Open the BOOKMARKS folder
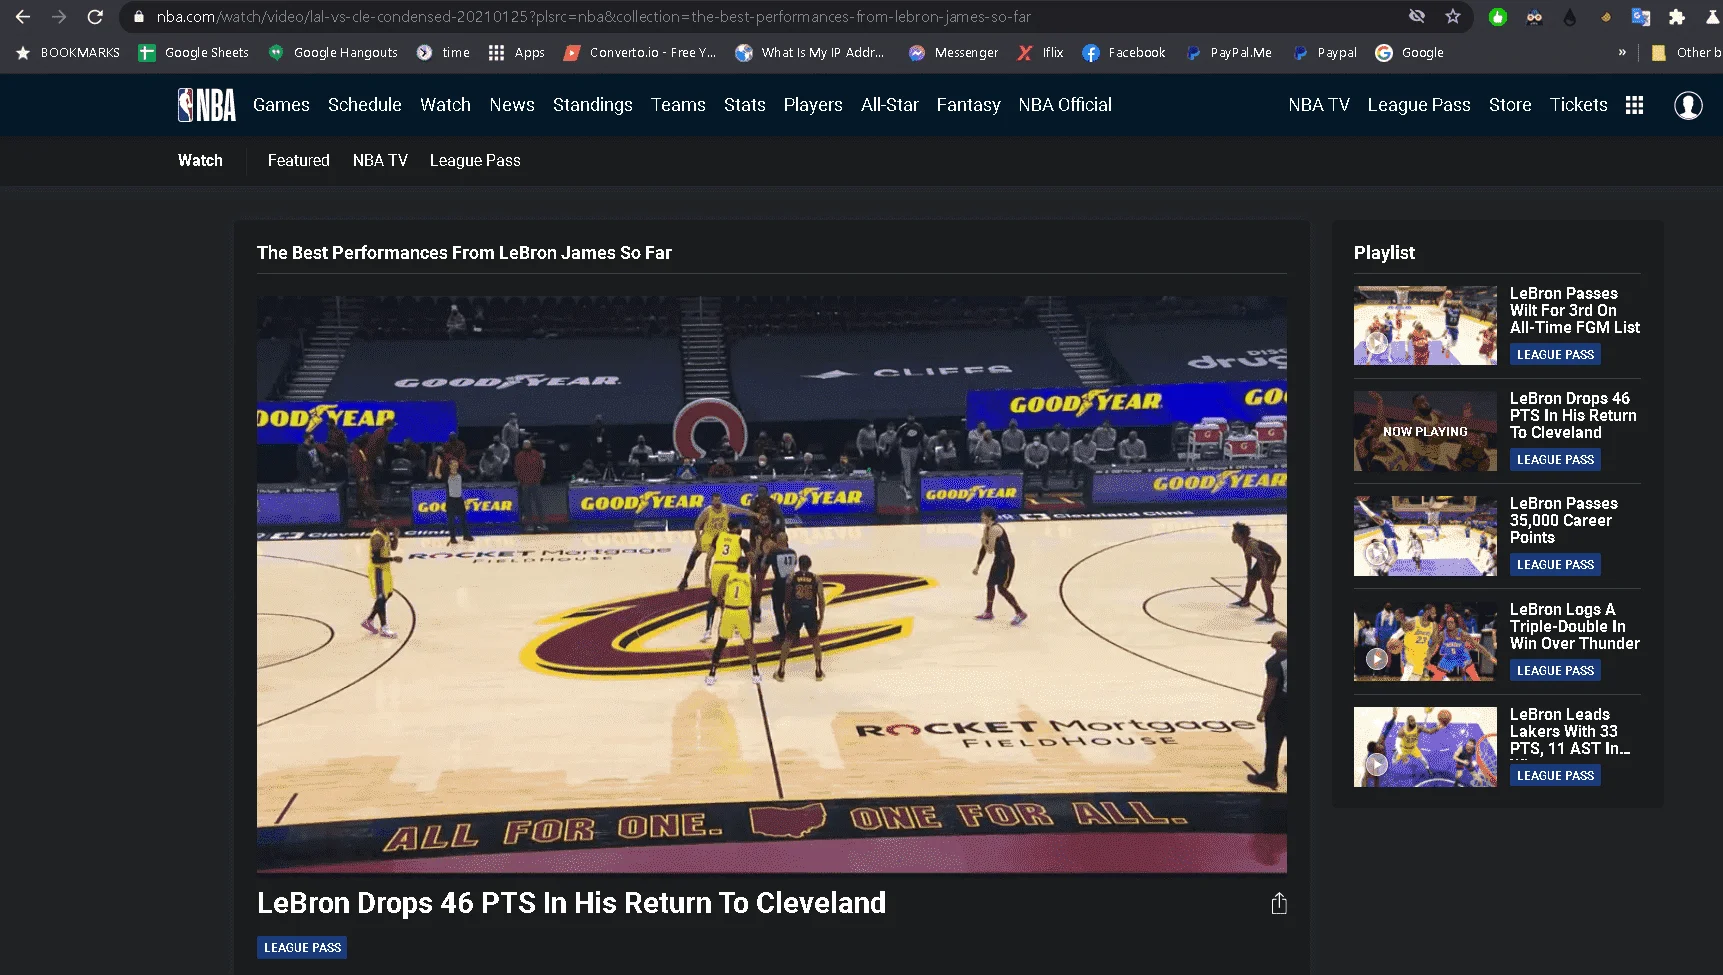Viewport: 1723px width, 975px height. [x=68, y=53]
